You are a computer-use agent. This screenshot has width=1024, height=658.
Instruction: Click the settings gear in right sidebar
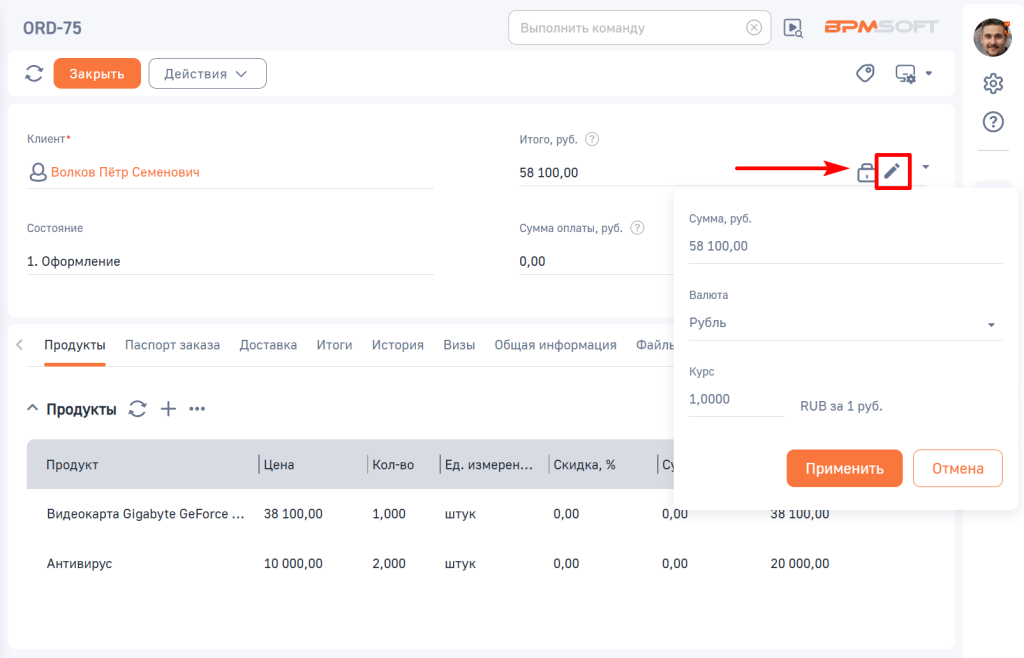coord(992,83)
